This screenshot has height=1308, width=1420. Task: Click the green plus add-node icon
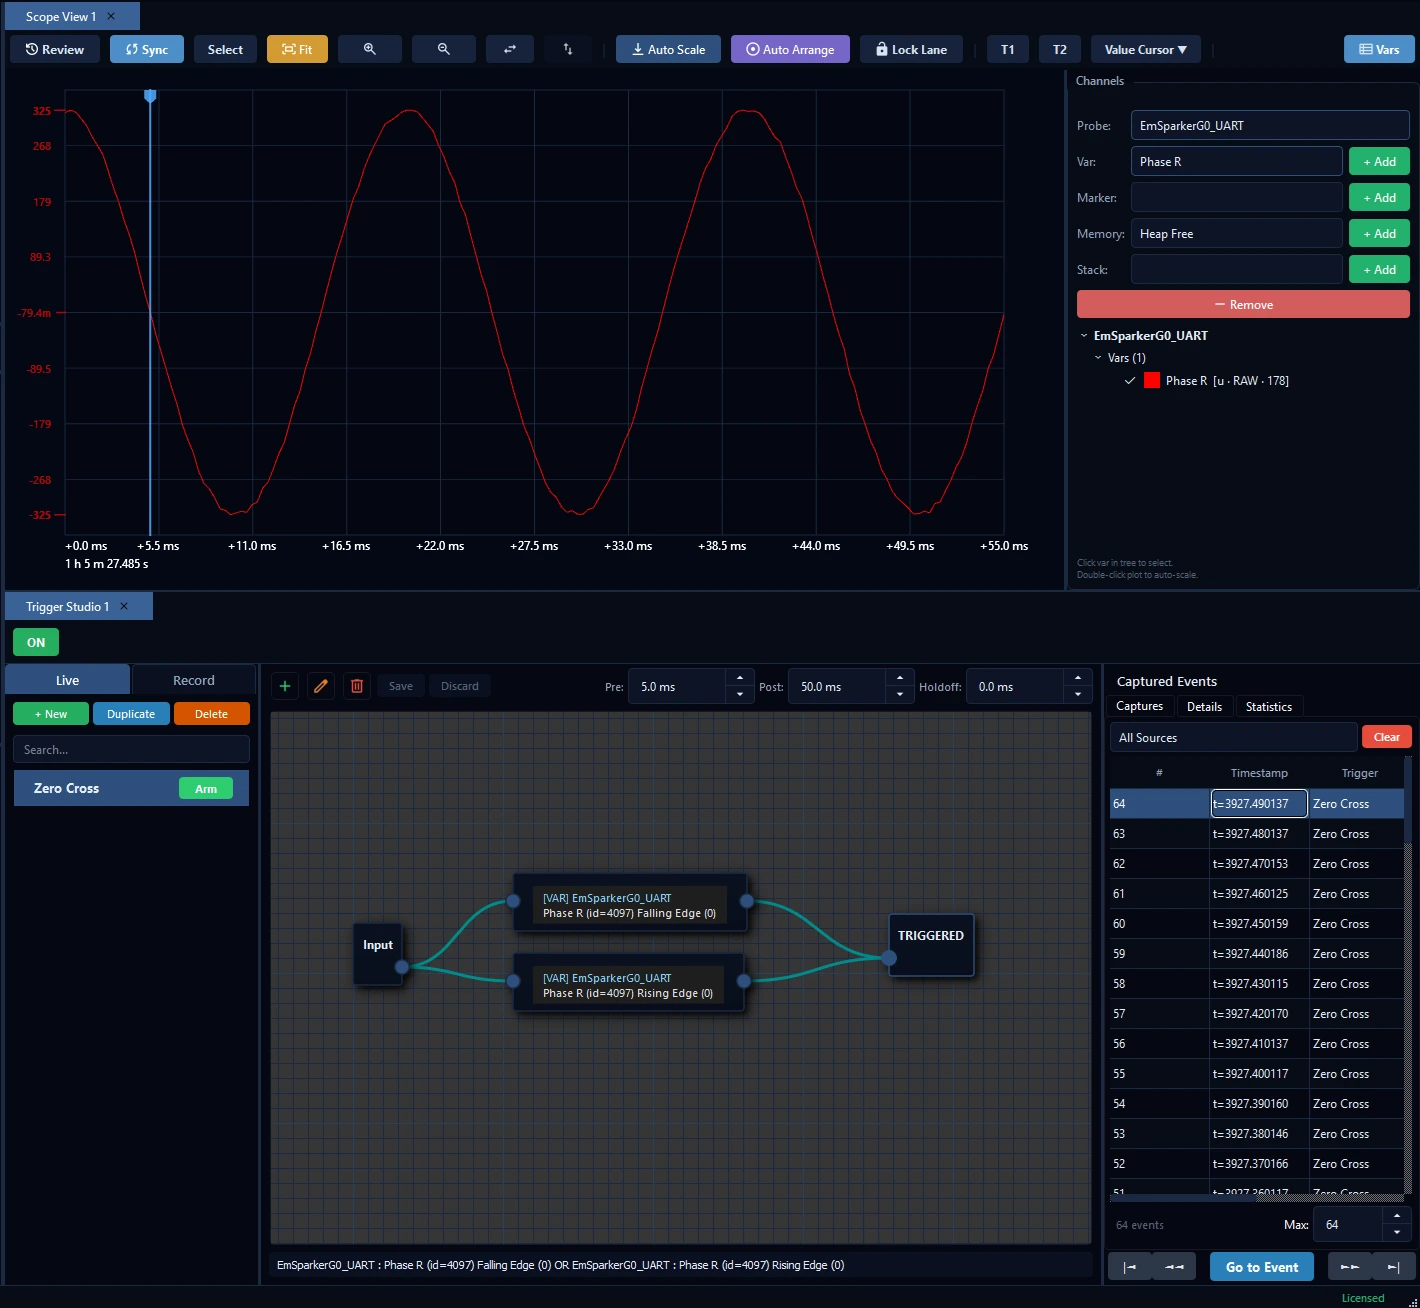tap(285, 686)
